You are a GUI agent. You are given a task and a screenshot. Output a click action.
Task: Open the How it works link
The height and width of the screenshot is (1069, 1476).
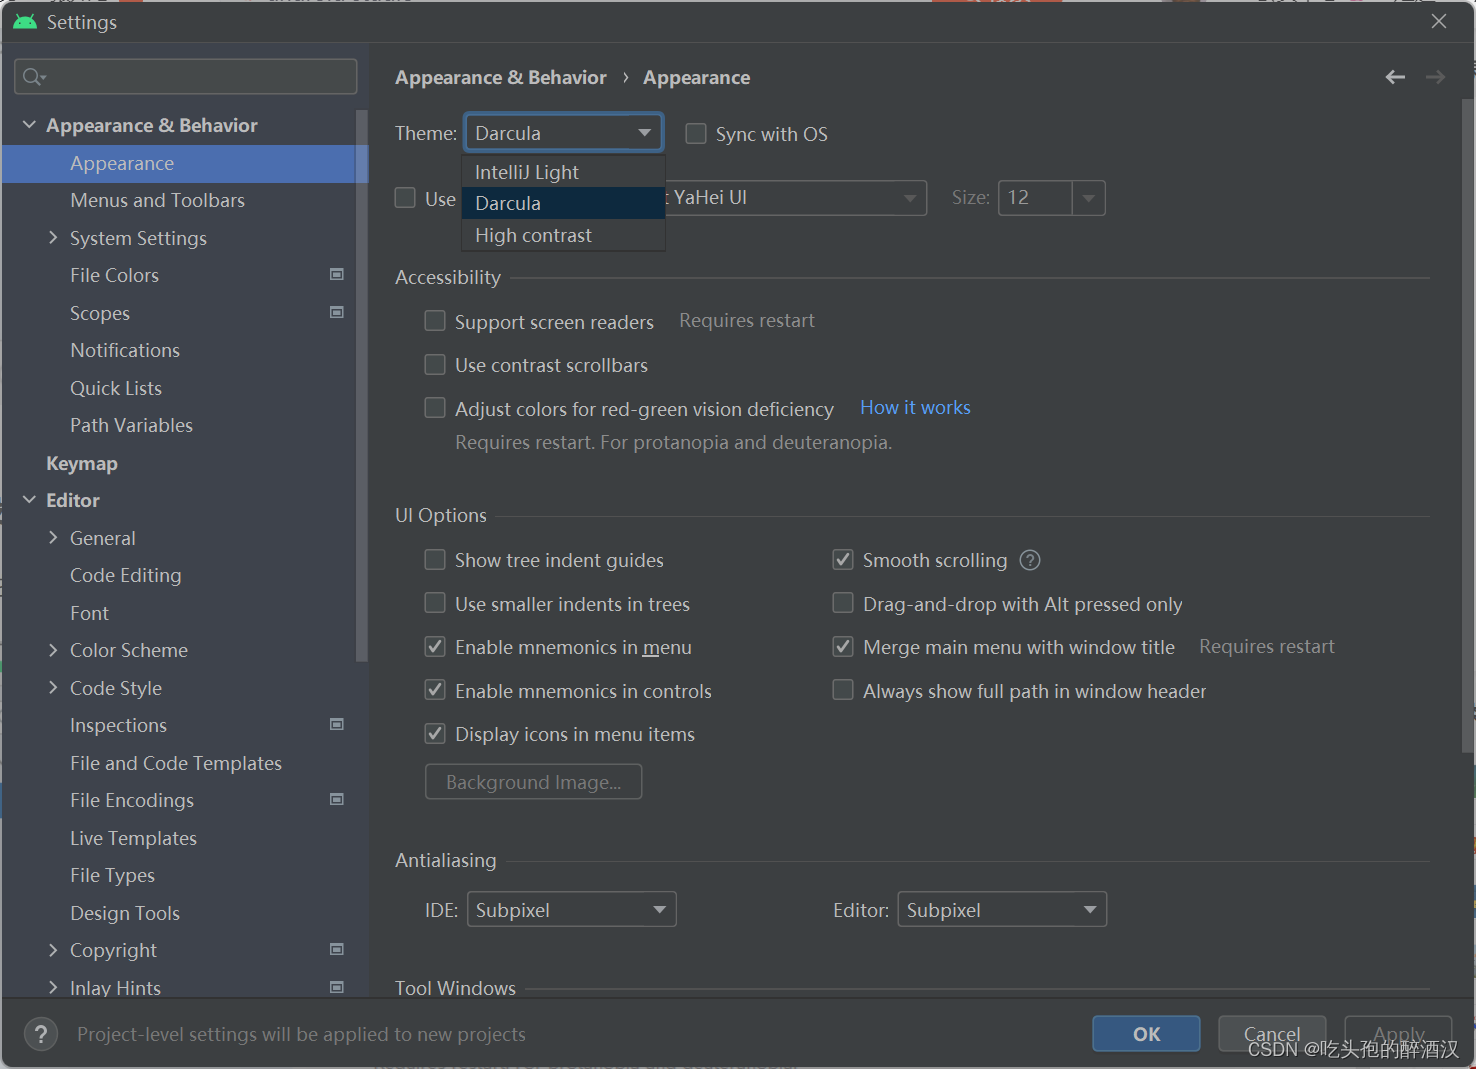tap(914, 407)
